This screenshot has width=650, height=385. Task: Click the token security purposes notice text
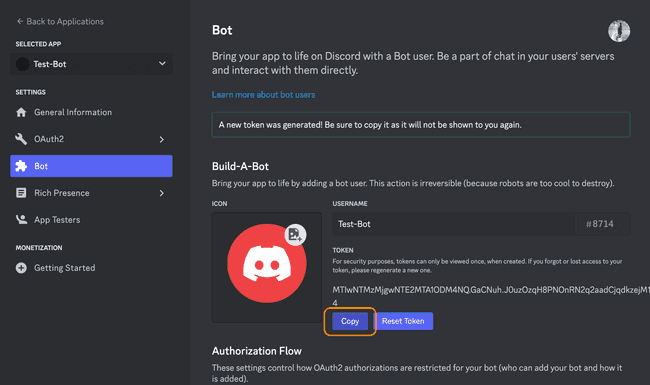point(477,266)
